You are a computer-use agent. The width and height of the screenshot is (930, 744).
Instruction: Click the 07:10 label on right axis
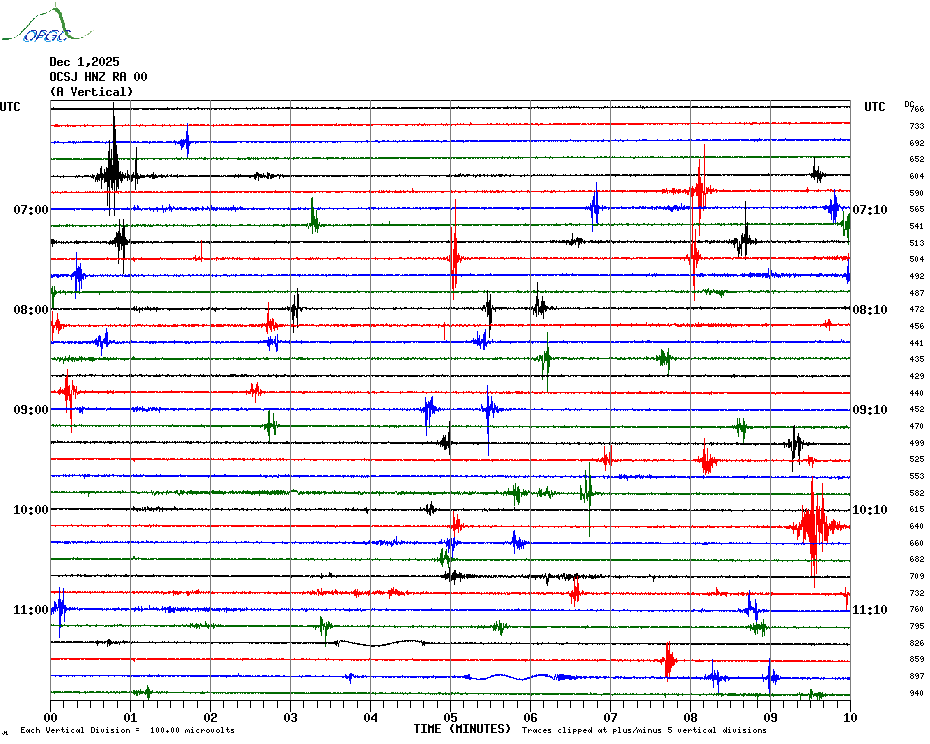click(870, 210)
